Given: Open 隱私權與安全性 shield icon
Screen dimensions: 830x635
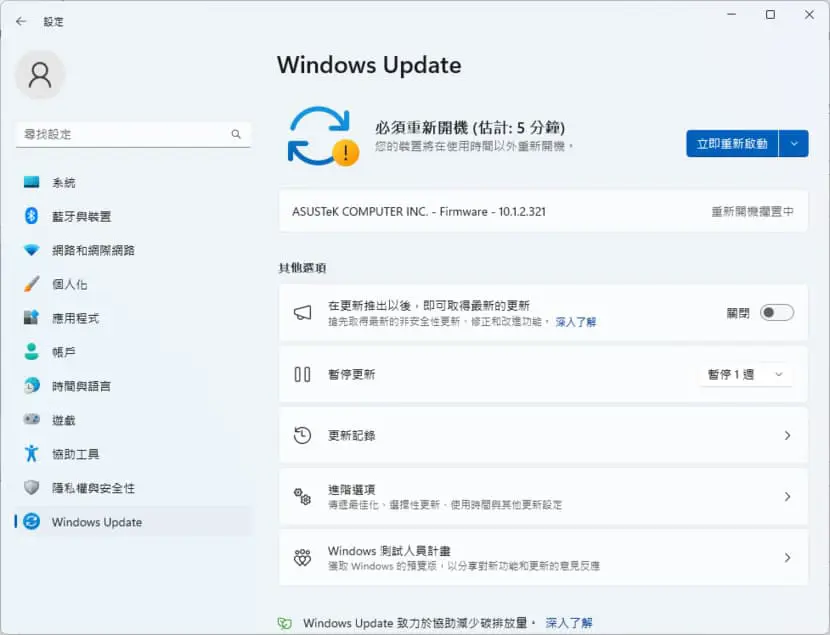Looking at the screenshot, I should tap(31, 487).
